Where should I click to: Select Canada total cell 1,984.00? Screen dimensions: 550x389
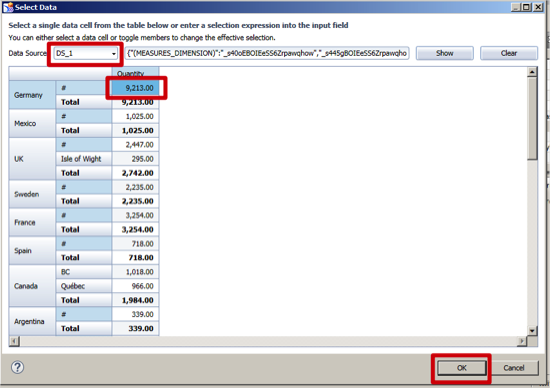(135, 300)
